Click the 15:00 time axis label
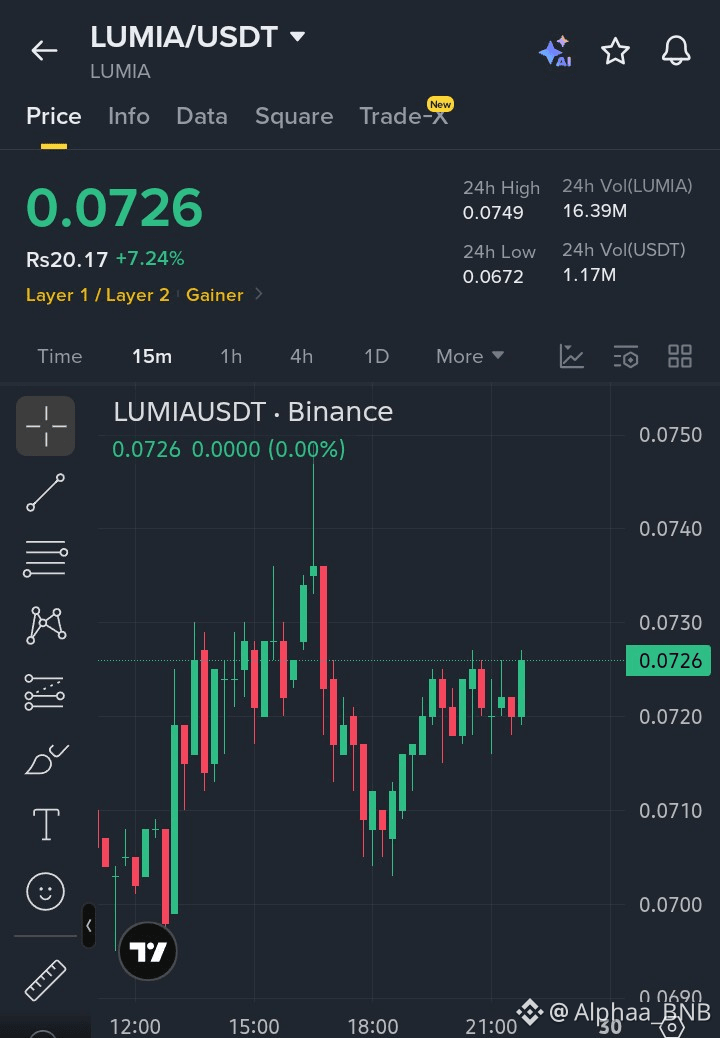Viewport: 720px width, 1038px height. coord(253,1026)
